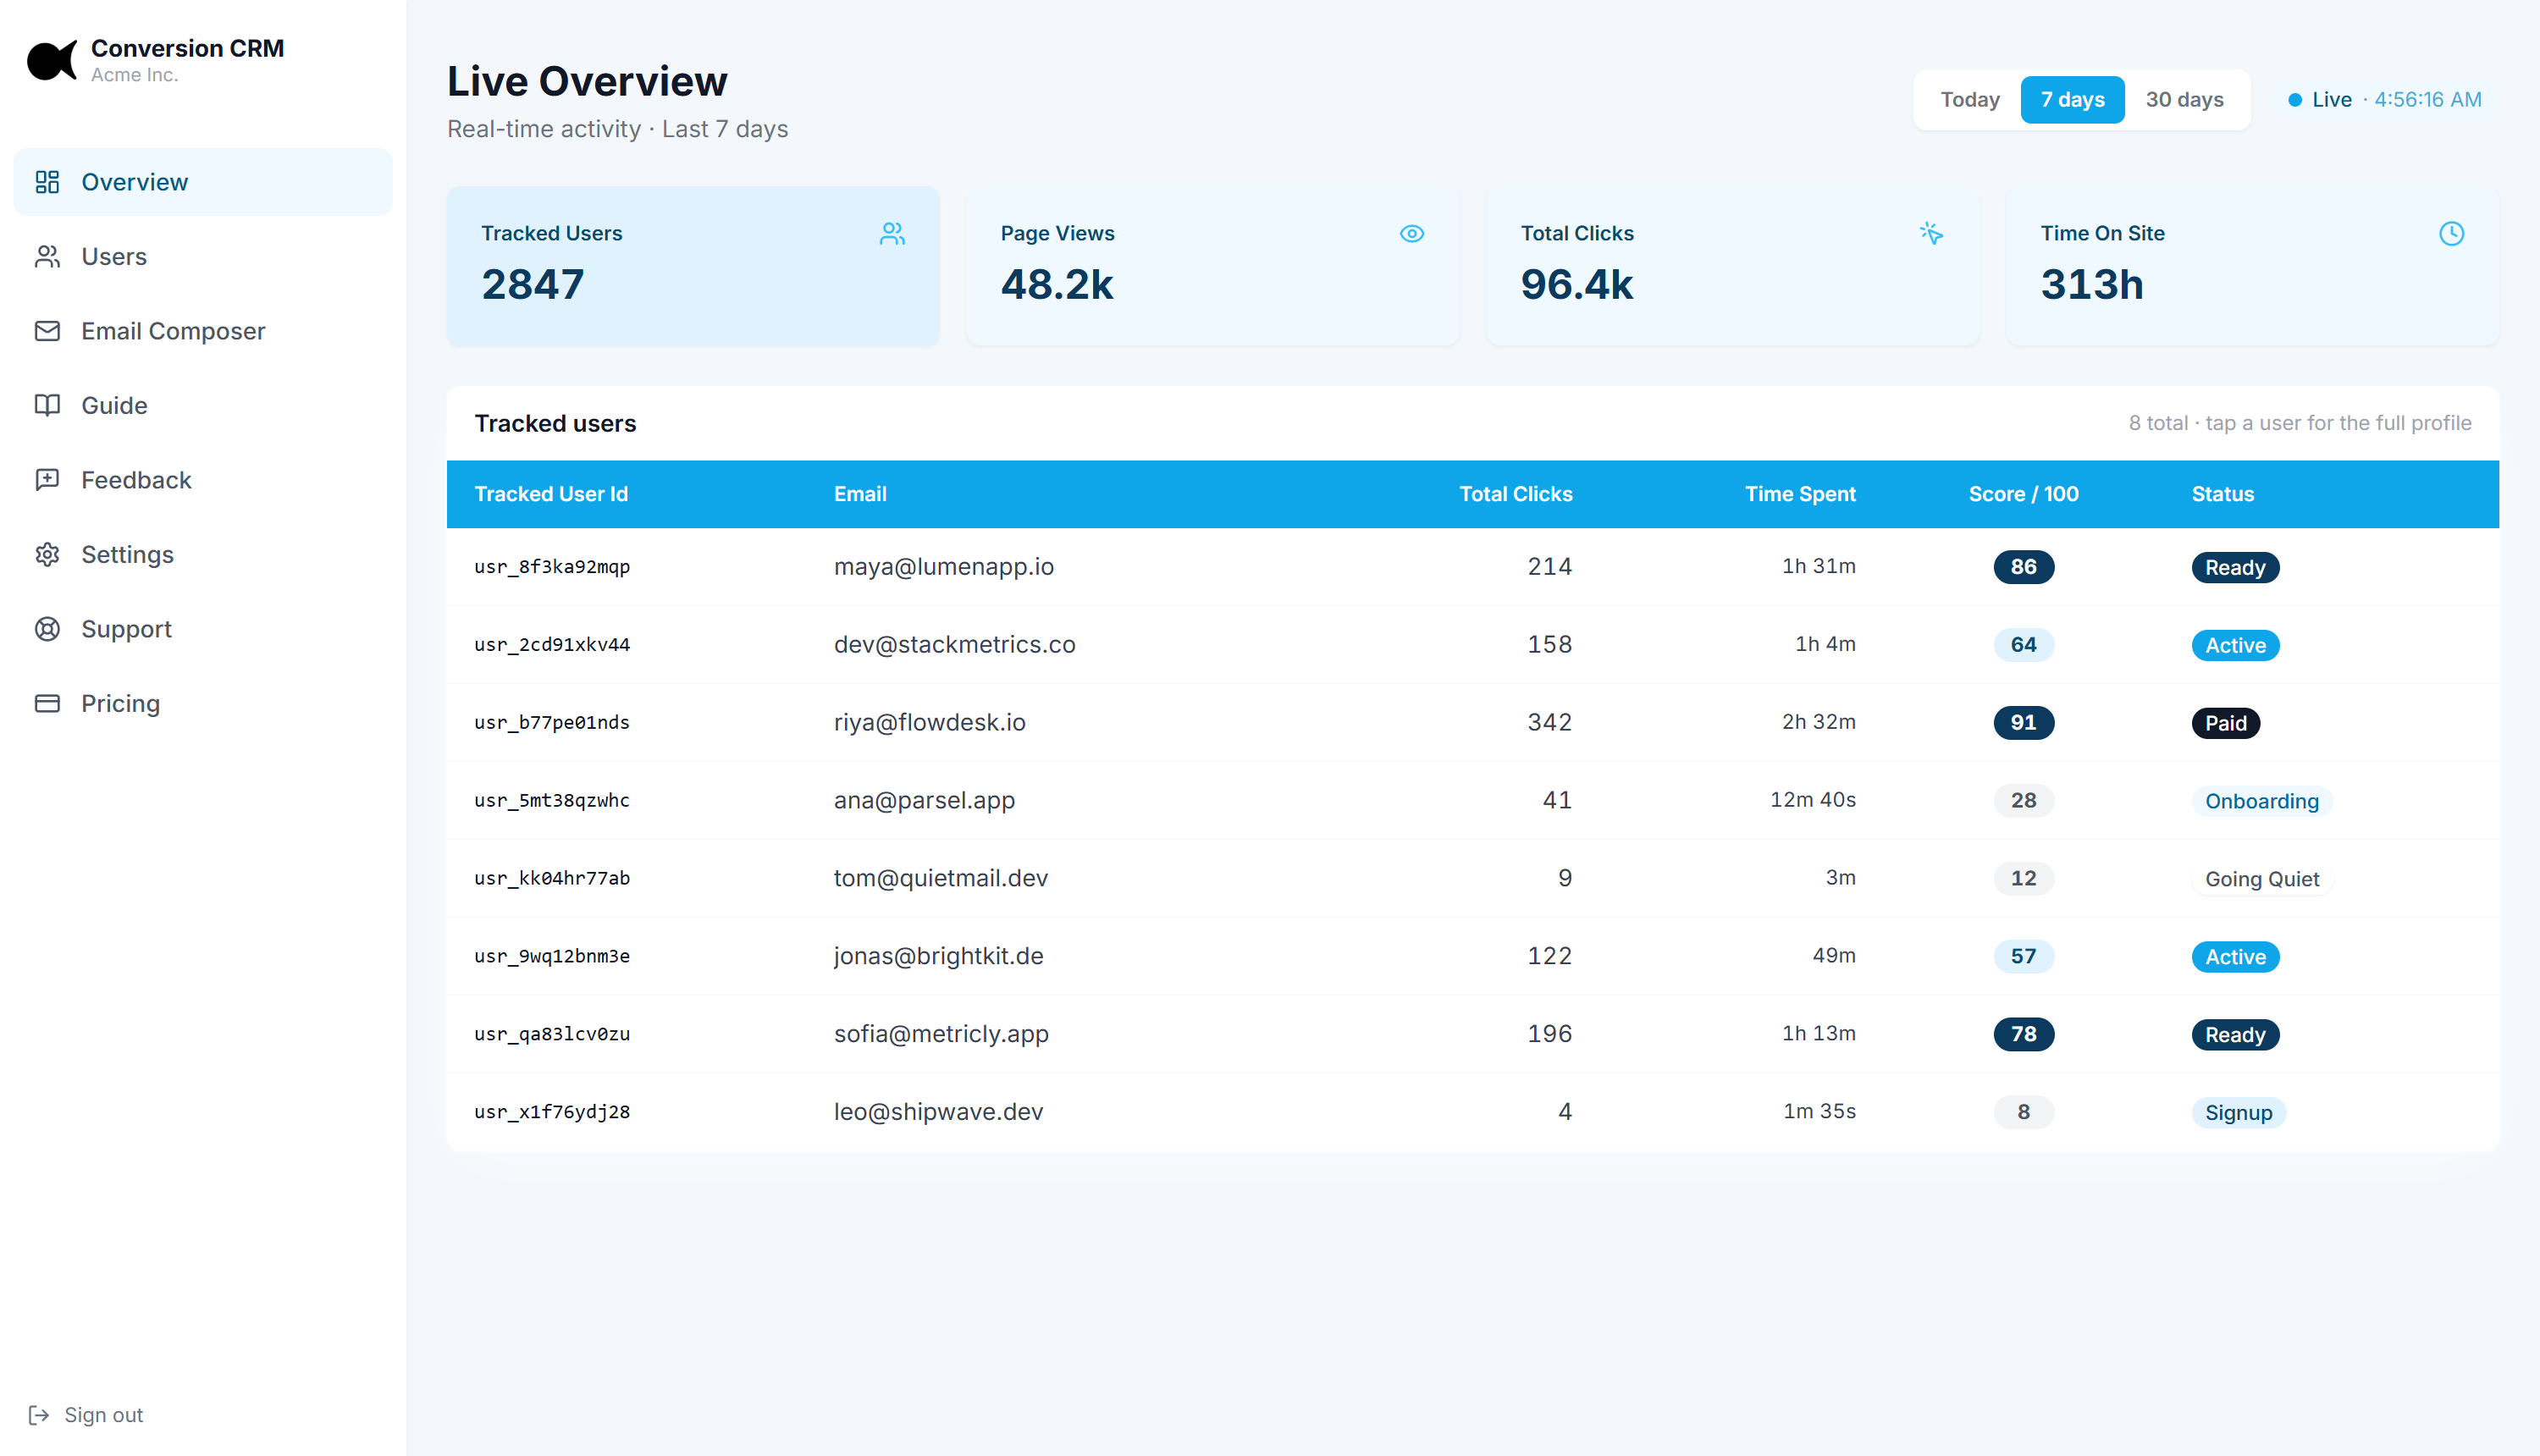The image size is (2540, 1456).
Task: Click the 12m 40s time spent cell
Action: (x=1812, y=800)
